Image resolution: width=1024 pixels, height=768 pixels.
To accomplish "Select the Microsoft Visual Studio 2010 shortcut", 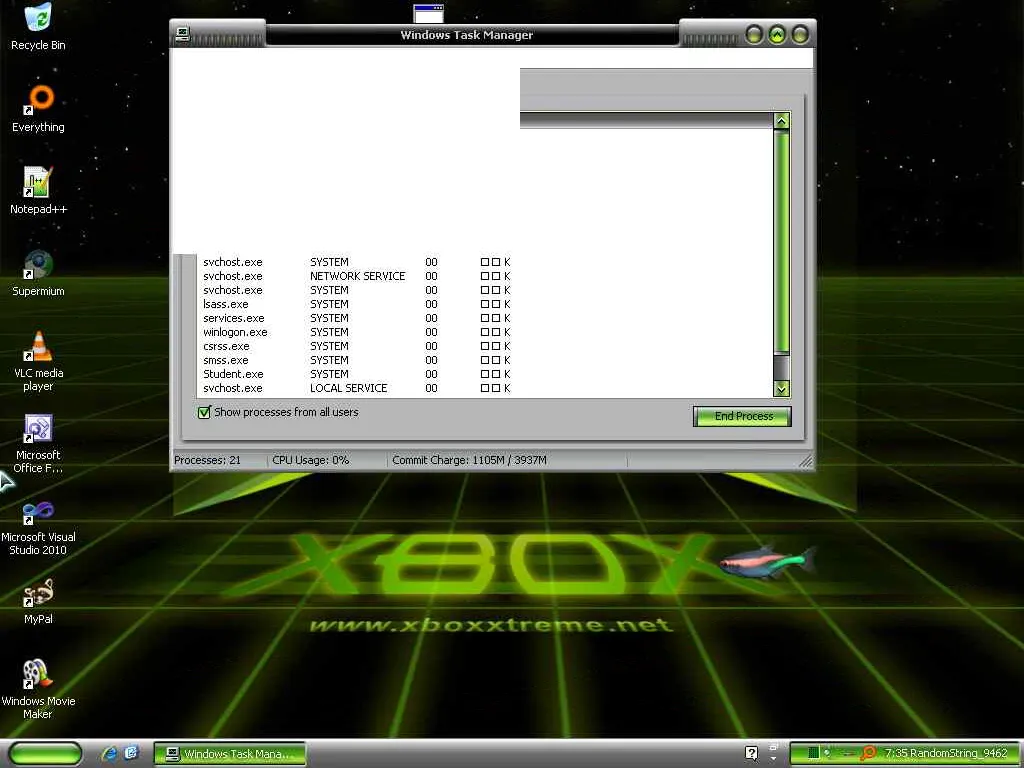I will coord(38,526).
